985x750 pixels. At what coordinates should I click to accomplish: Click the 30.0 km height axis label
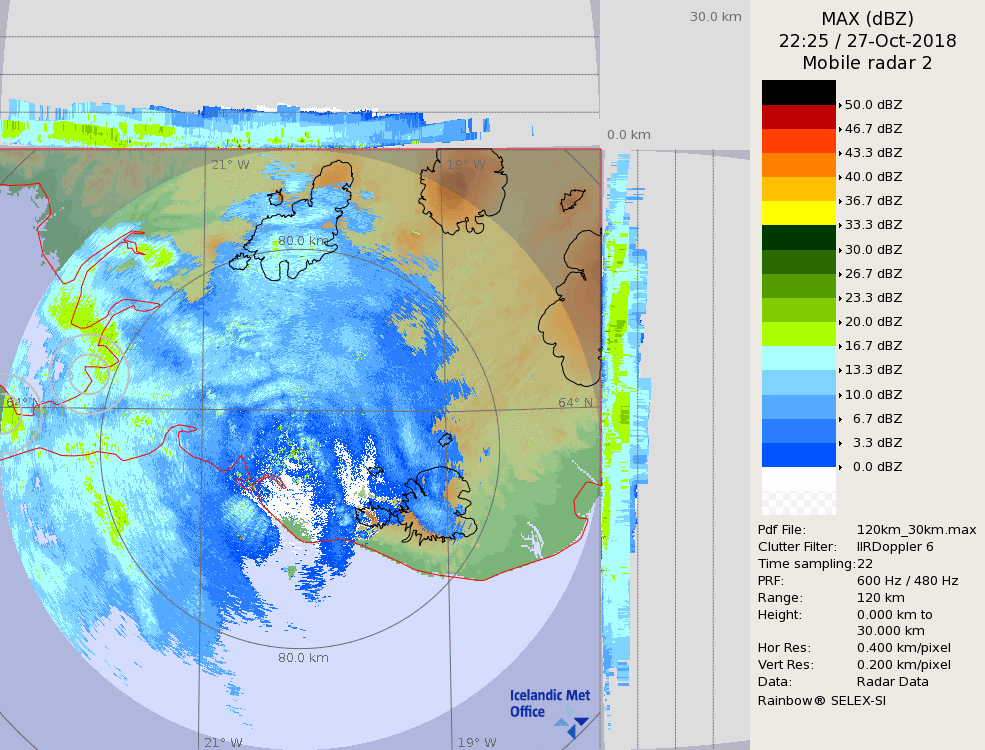pyautogui.click(x=715, y=17)
